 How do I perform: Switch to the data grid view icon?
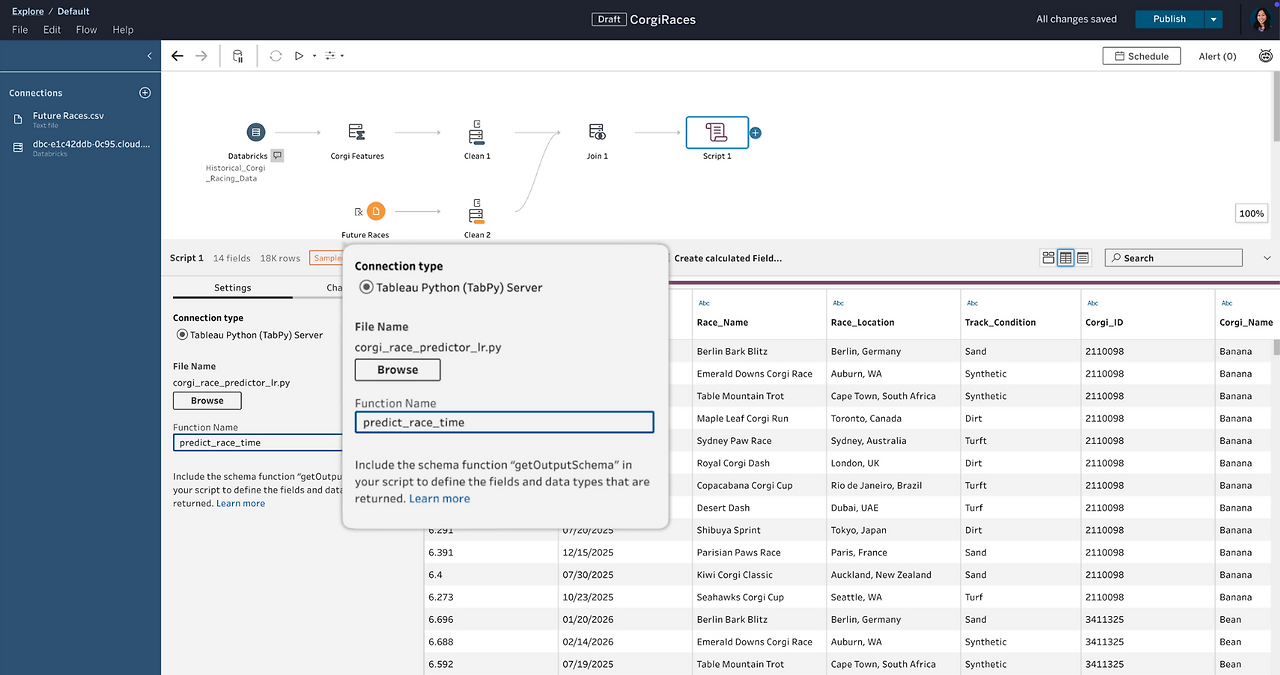pyautogui.click(x=1066, y=258)
